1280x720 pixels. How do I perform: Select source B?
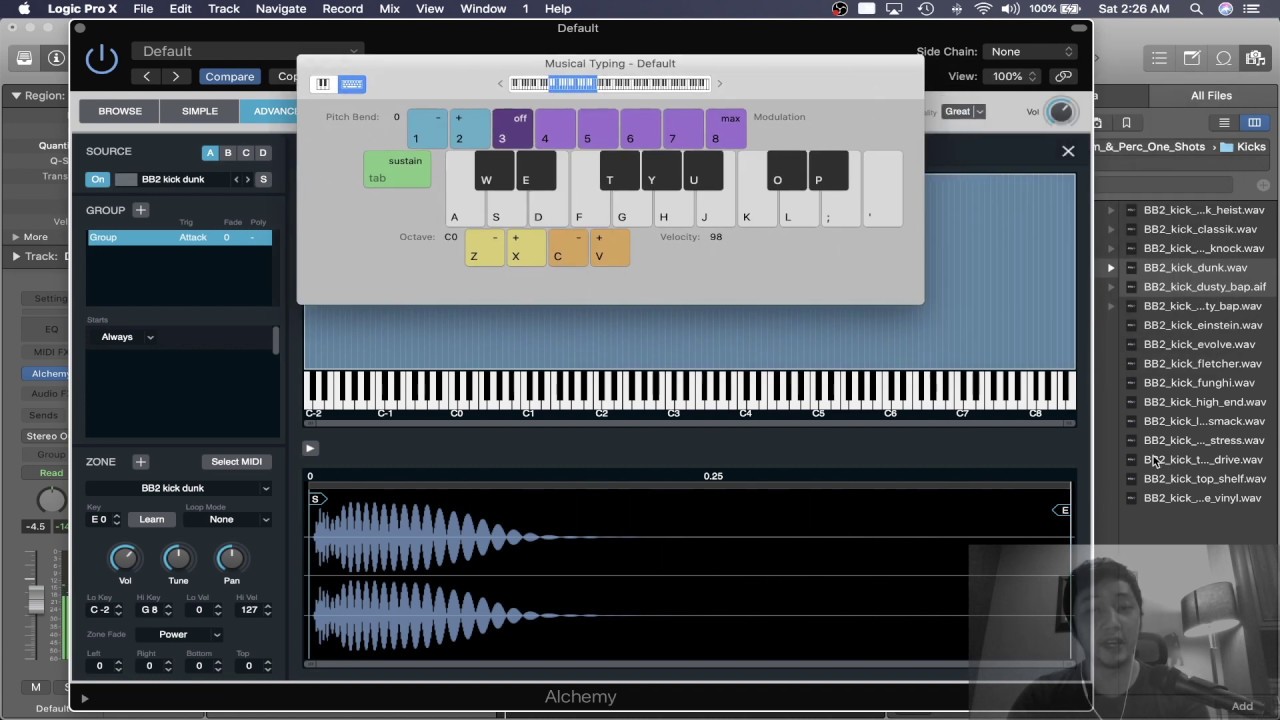pos(228,153)
